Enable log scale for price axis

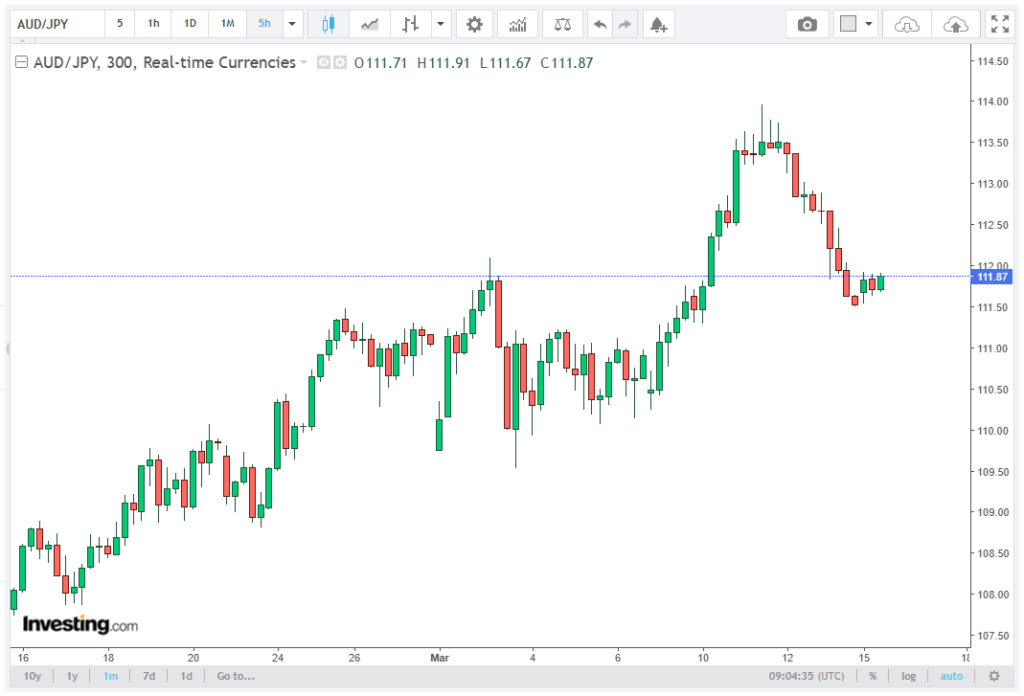908,676
